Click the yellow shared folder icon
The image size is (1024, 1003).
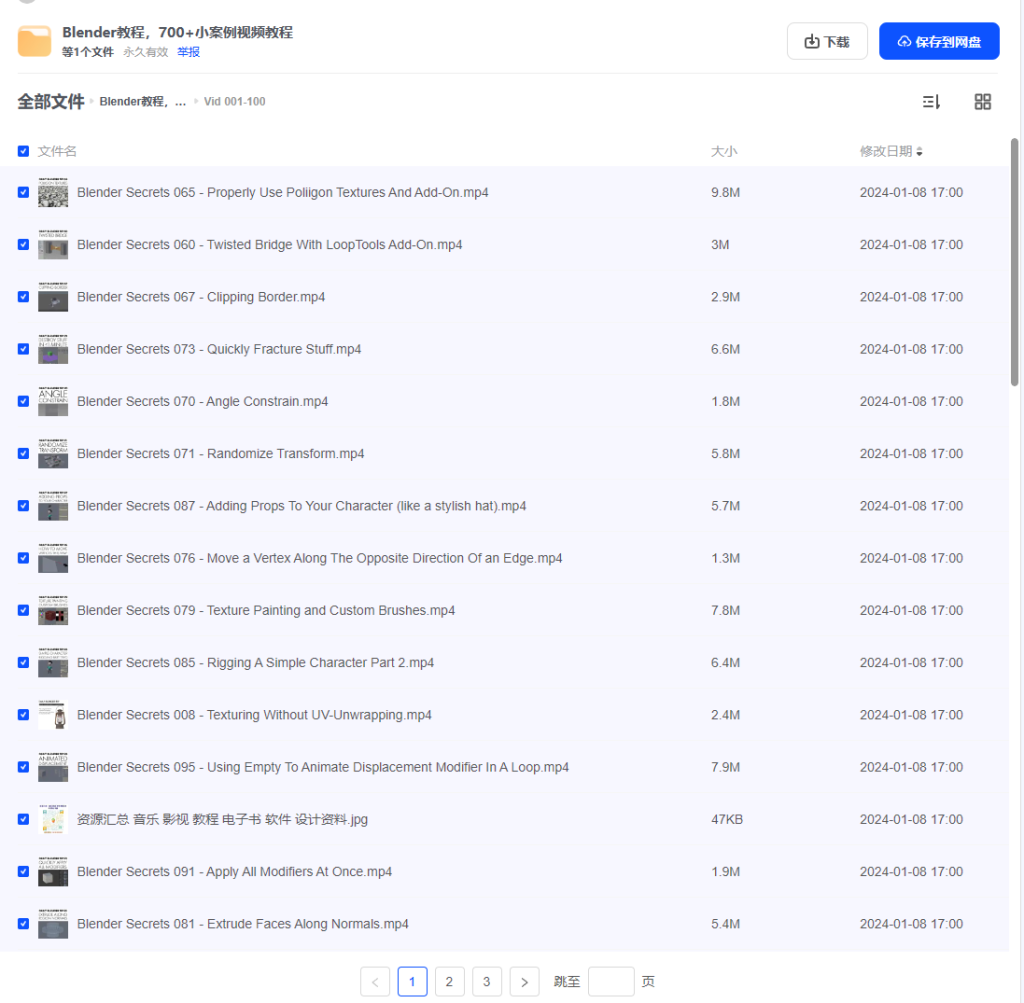(34, 41)
